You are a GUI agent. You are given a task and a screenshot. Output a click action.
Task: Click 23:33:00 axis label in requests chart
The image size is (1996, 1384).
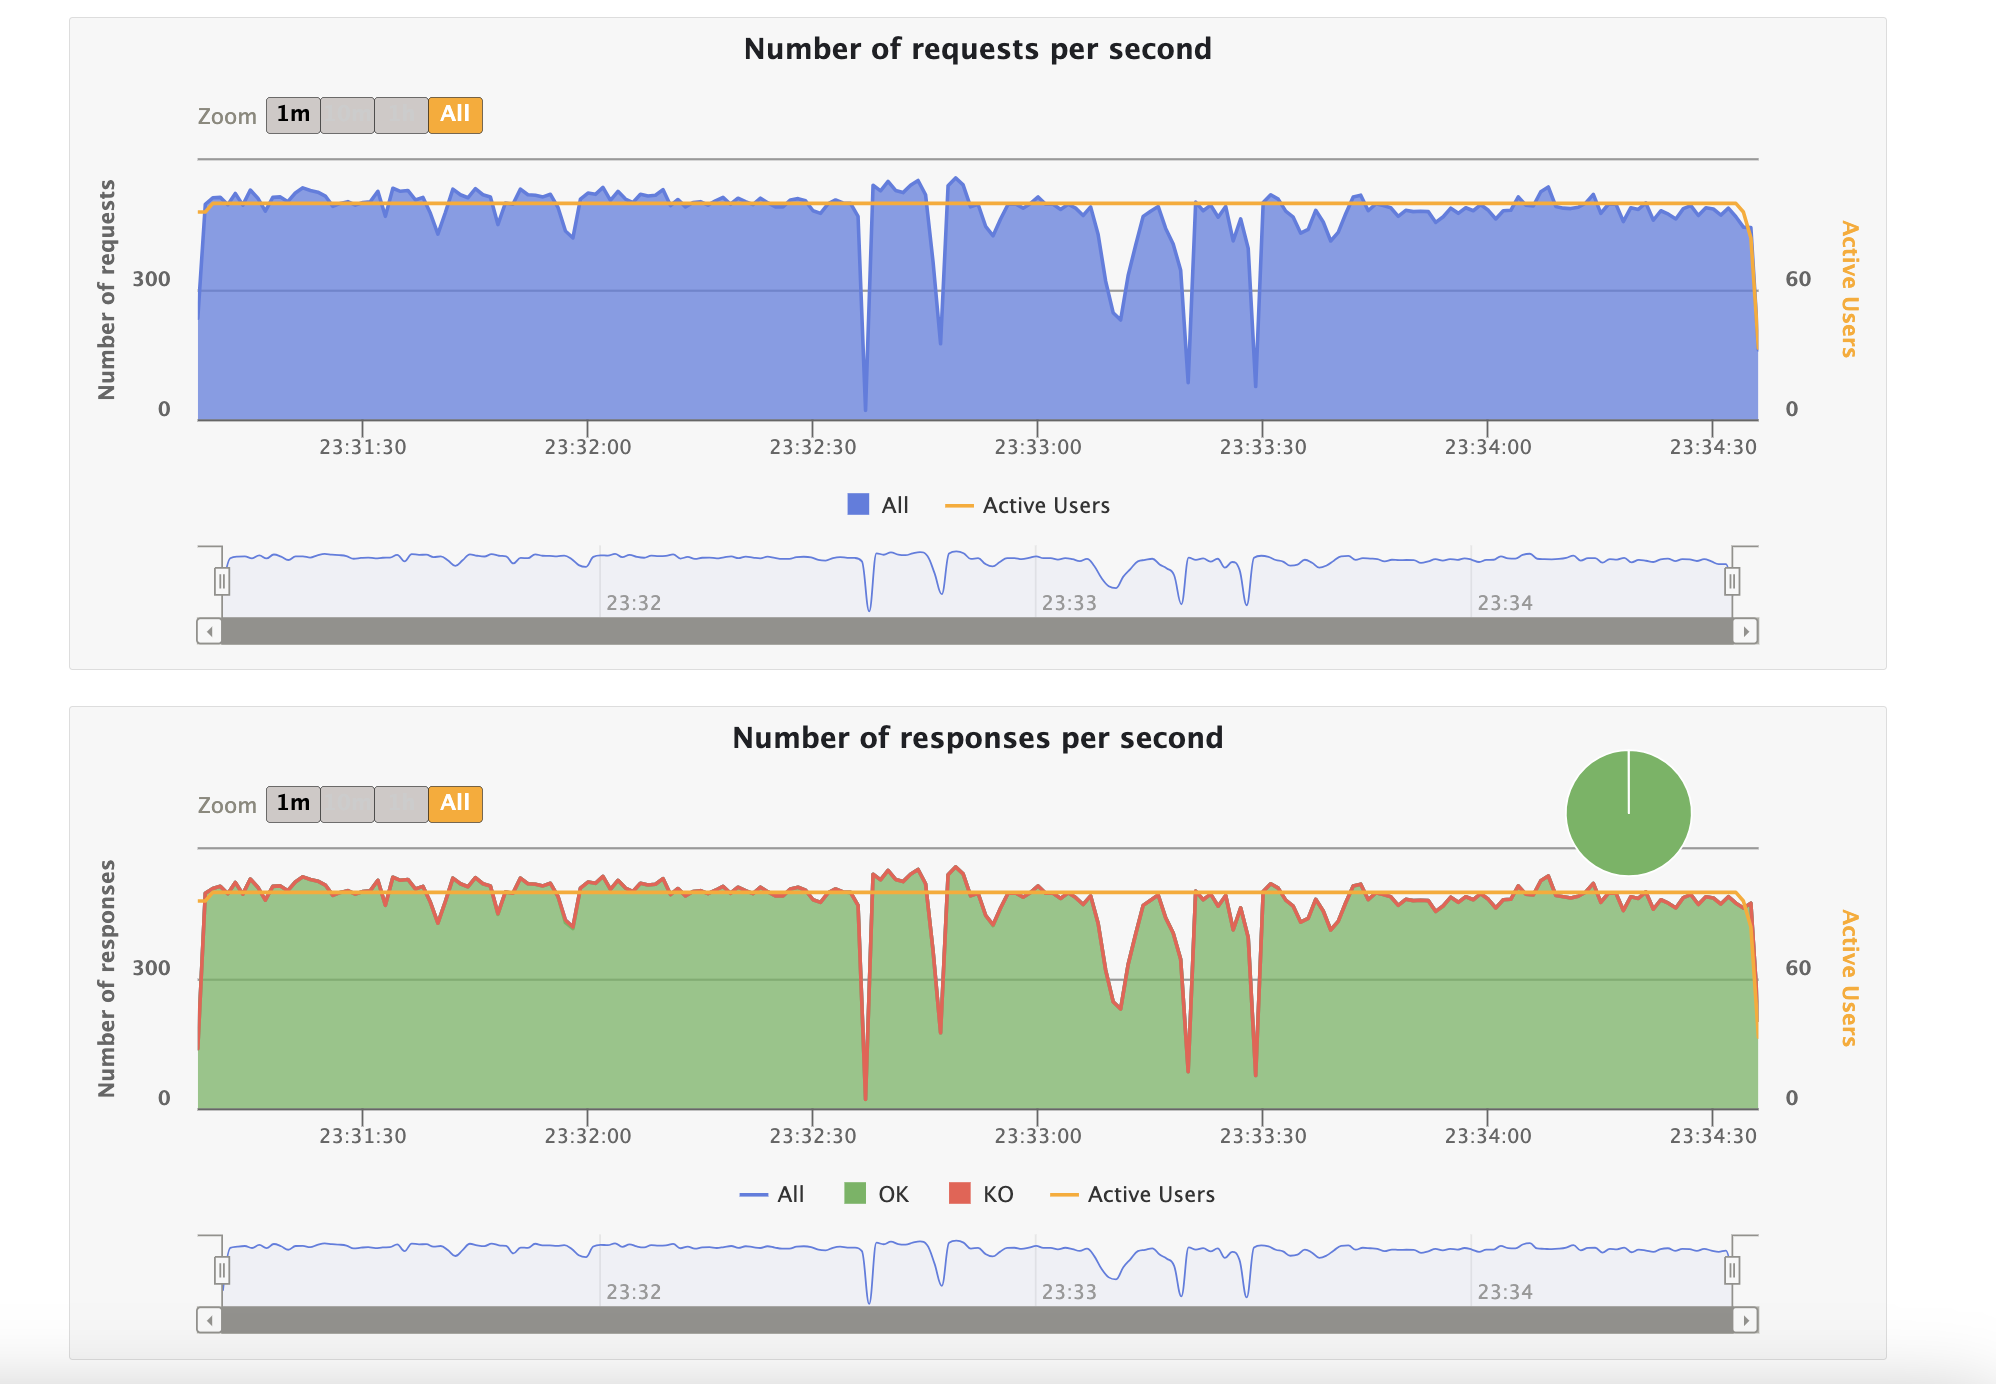1038,447
